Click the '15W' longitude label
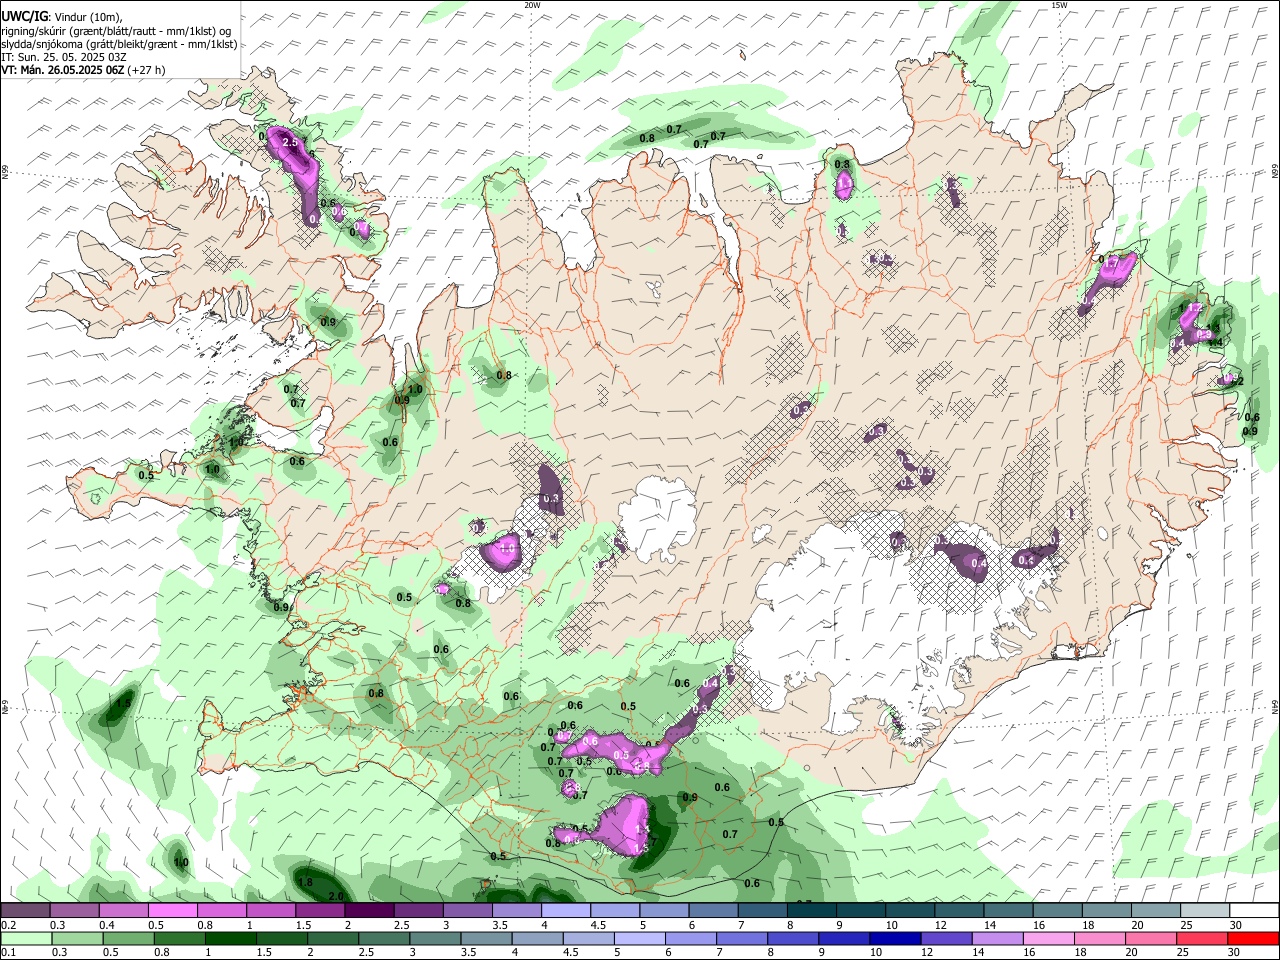The width and height of the screenshot is (1280, 960). pyautogui.click(x=1059, y=5)
